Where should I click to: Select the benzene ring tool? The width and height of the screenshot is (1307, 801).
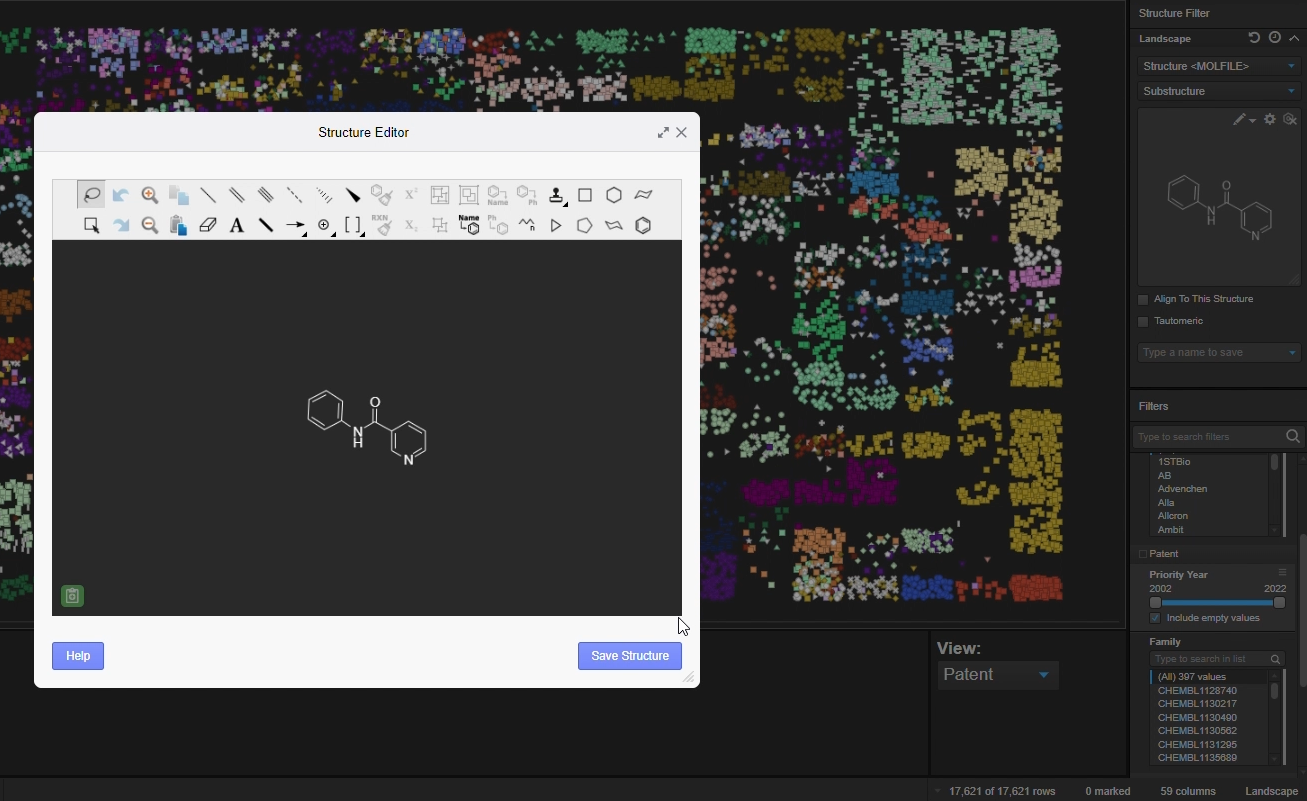pos(643,226)
